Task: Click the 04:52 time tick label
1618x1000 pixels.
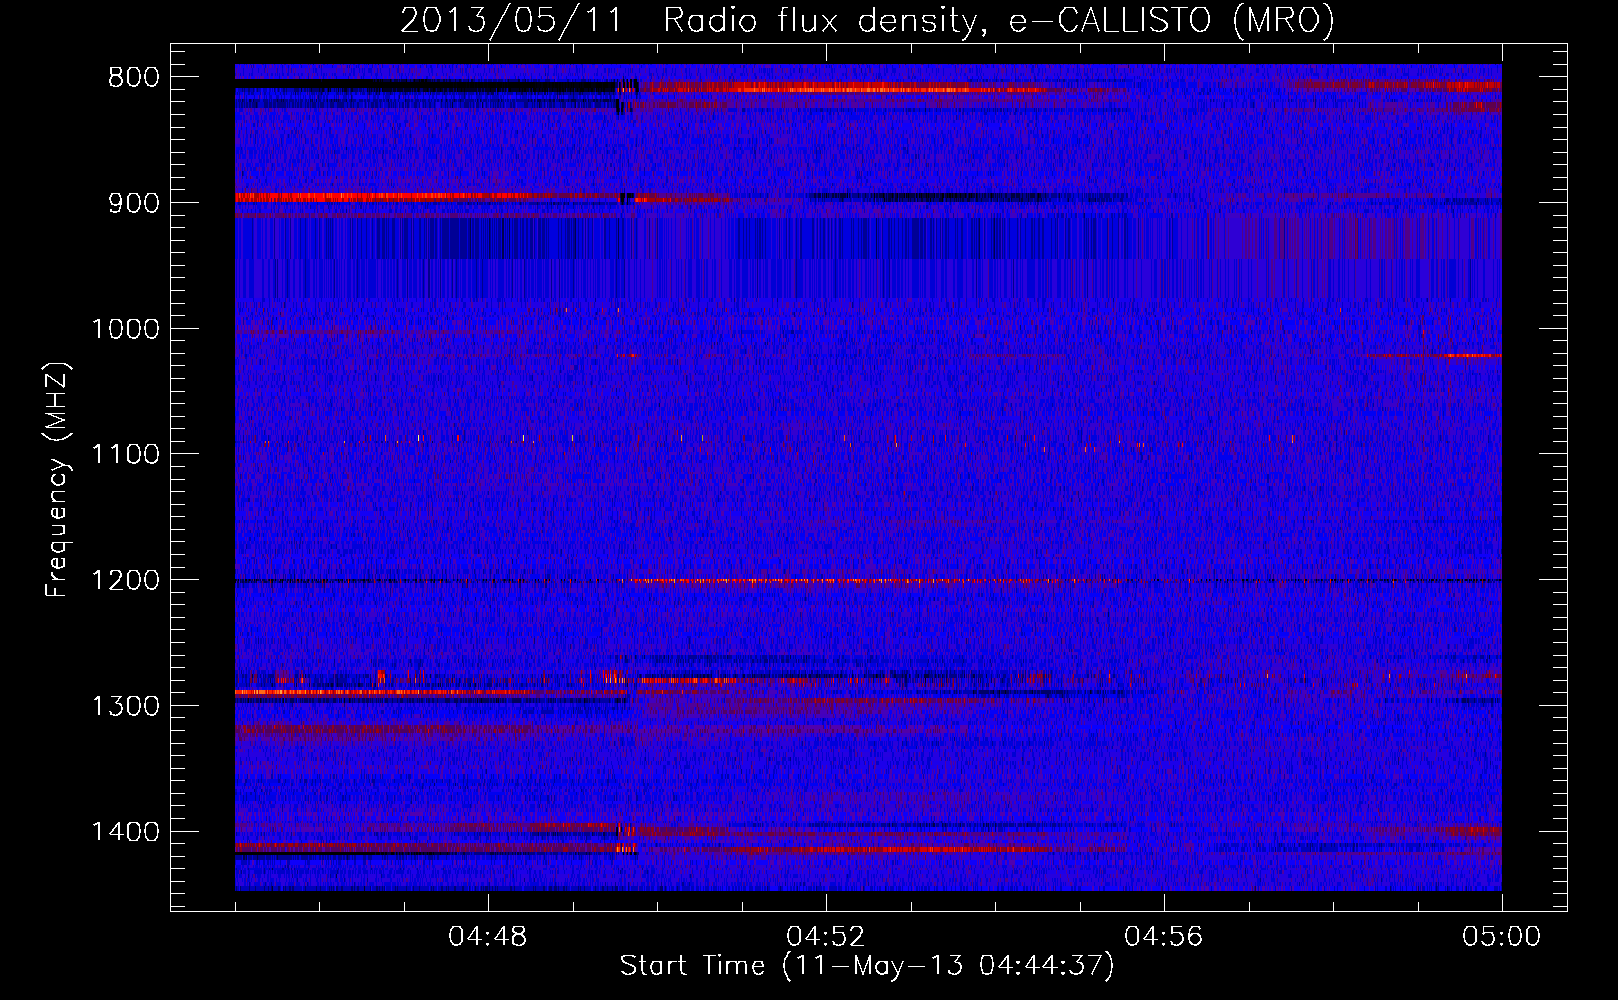Action: pos(826,937)
